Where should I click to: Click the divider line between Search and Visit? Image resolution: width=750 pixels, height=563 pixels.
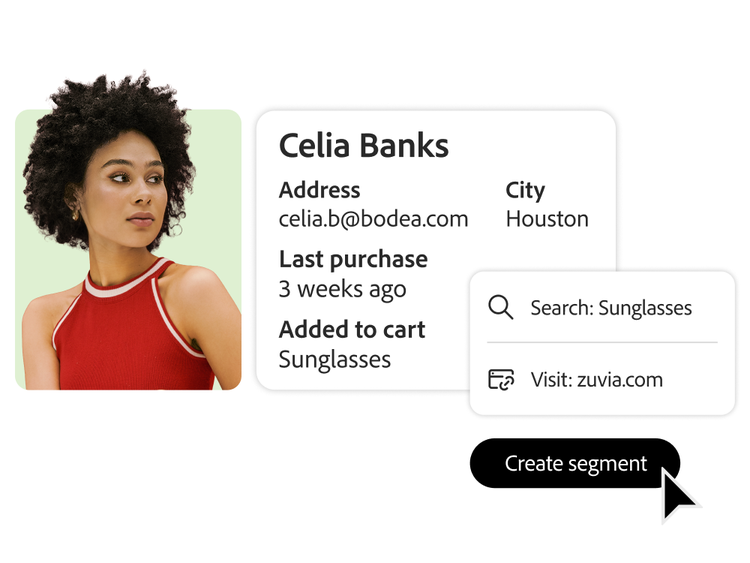pyautogui.click(x=602, y=343)
